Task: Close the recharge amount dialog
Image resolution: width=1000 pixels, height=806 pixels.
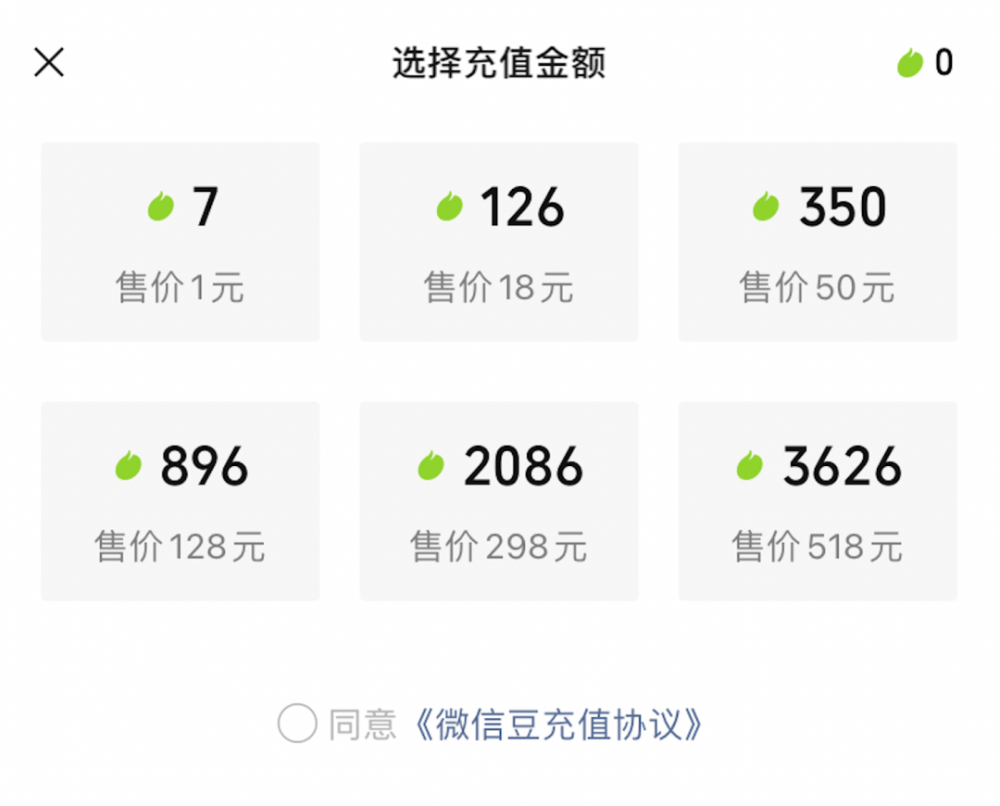Action: pyautogui.click(x=49, y=63)
